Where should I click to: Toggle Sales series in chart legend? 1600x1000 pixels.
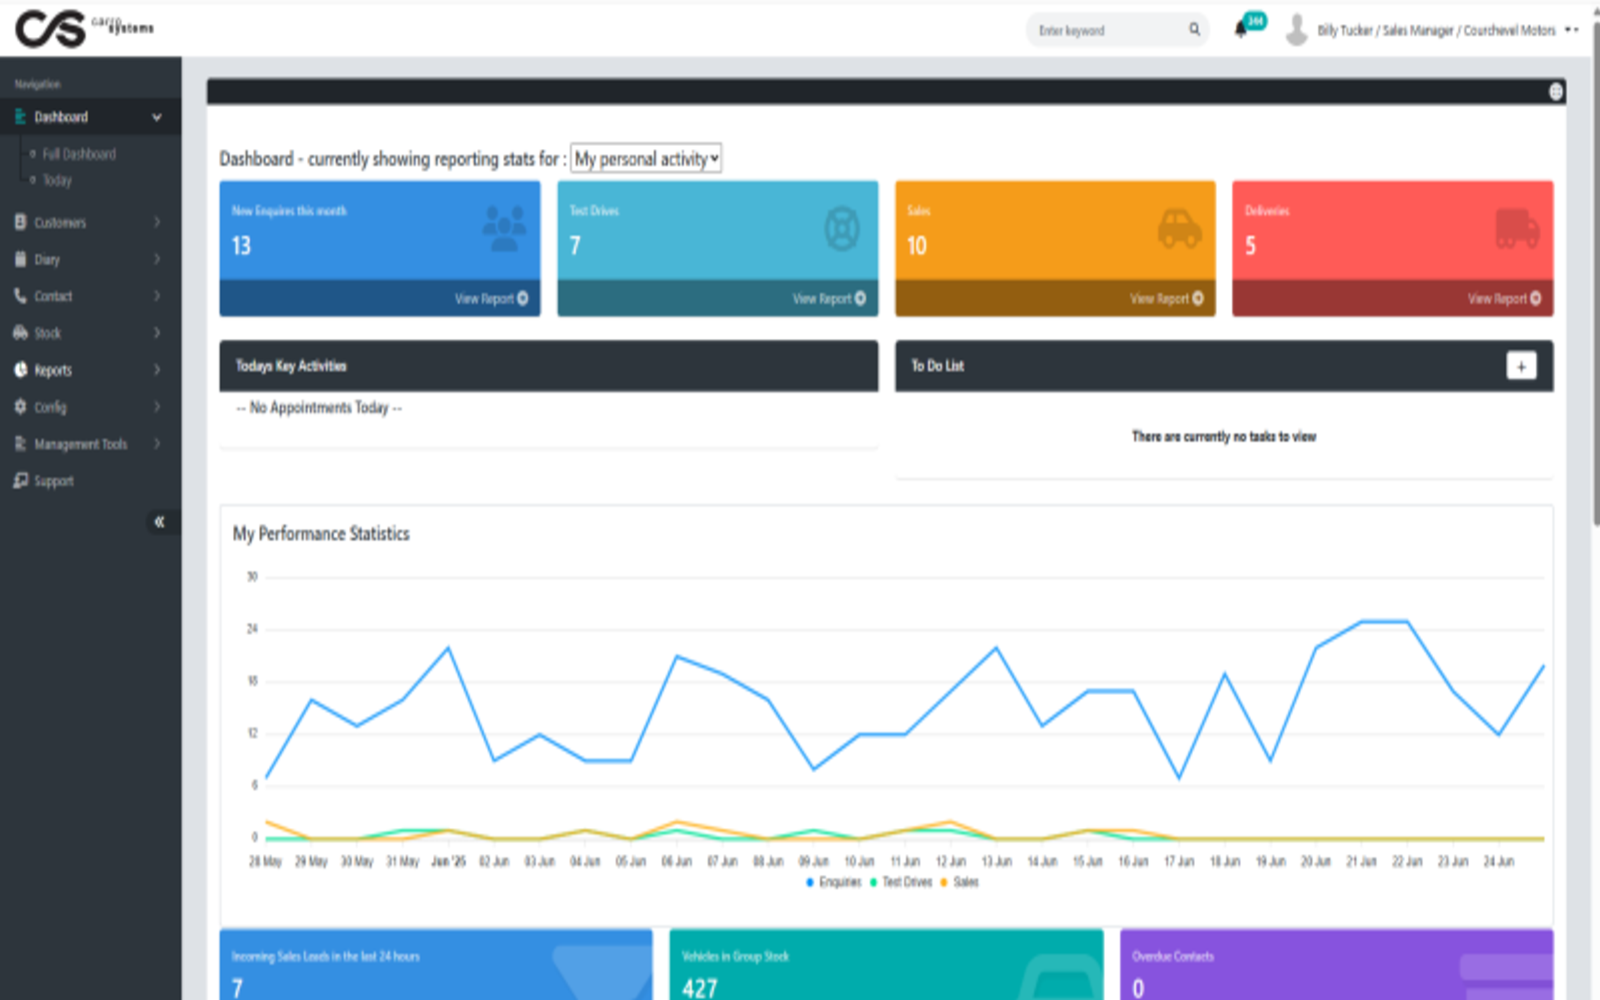(x=959, y=882)
